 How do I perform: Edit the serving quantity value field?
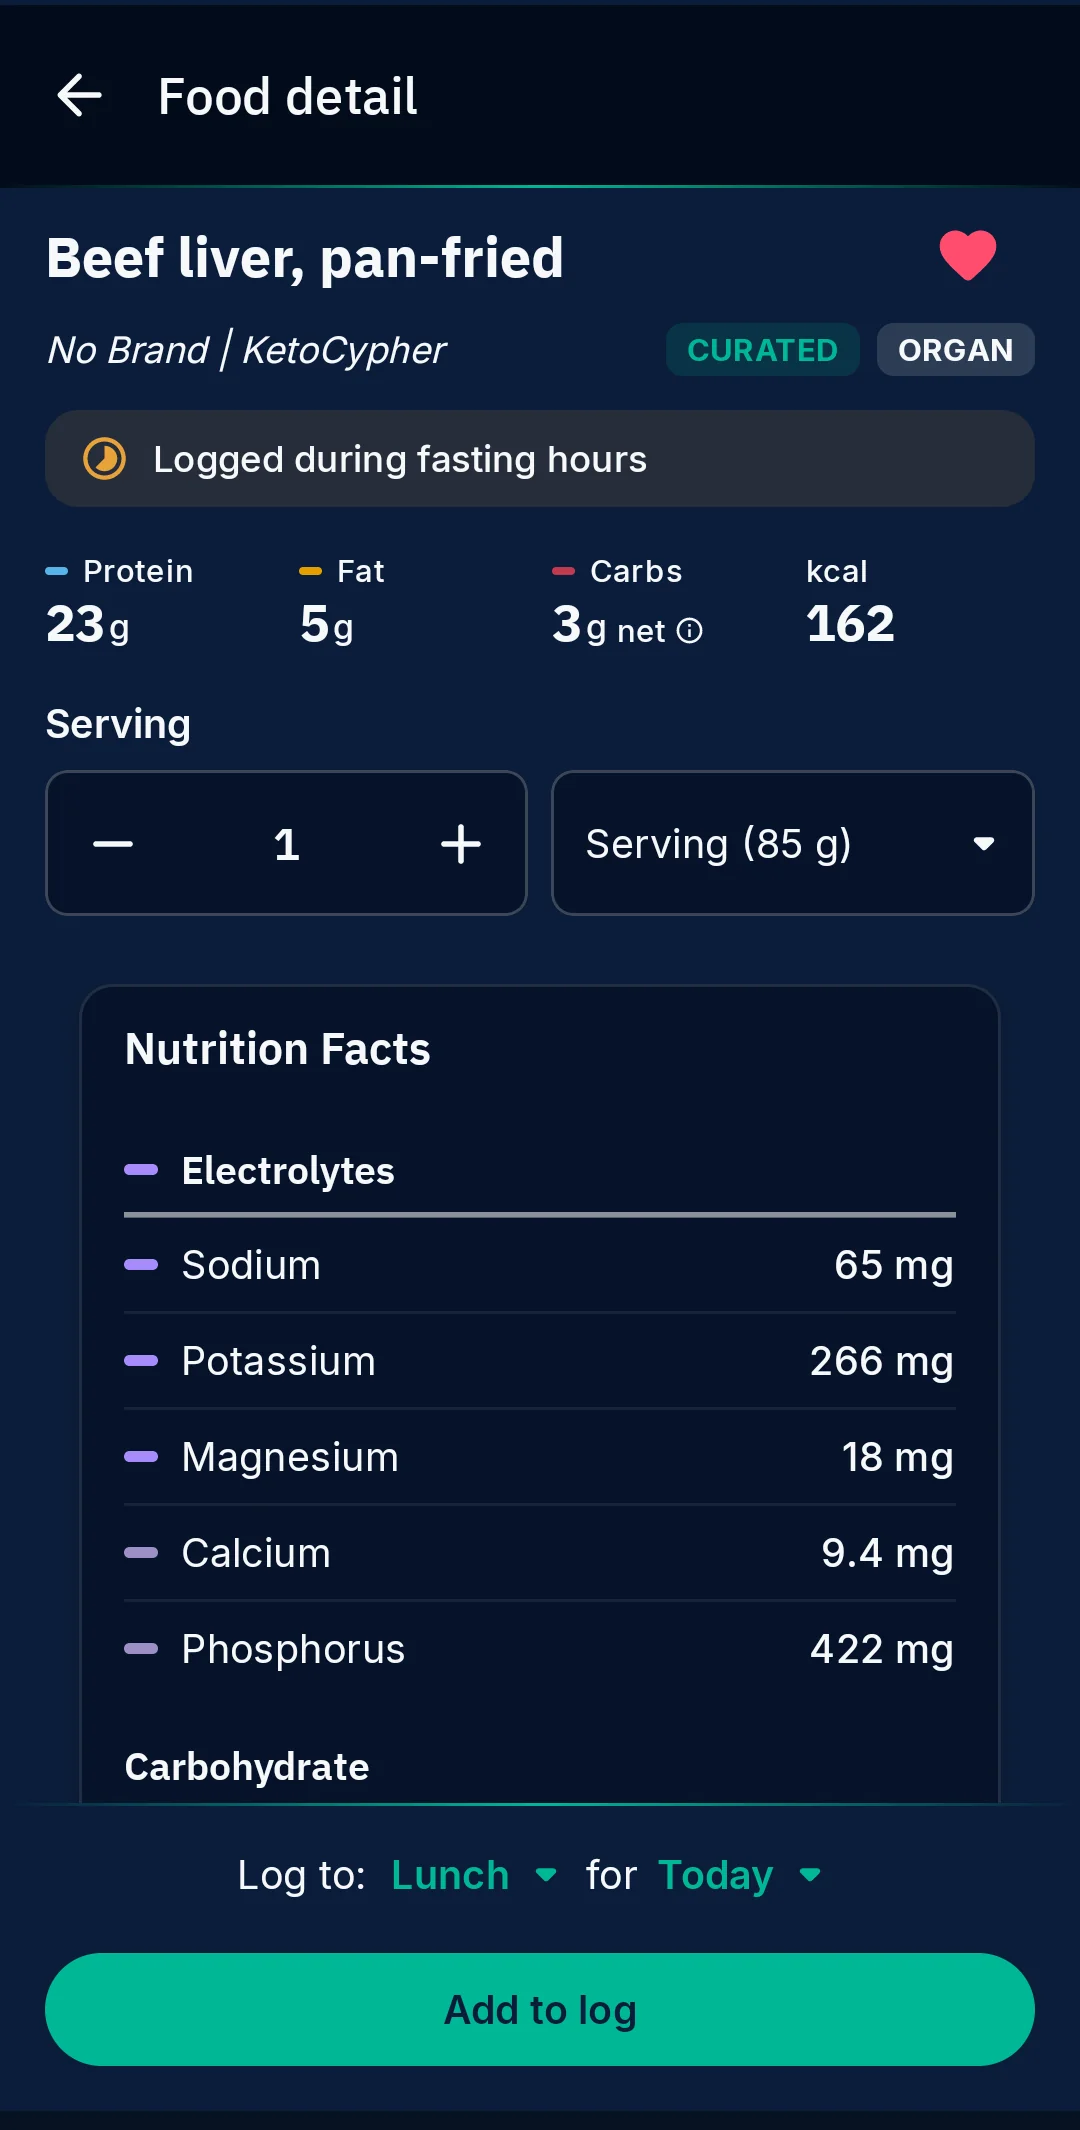click(287, 844)
